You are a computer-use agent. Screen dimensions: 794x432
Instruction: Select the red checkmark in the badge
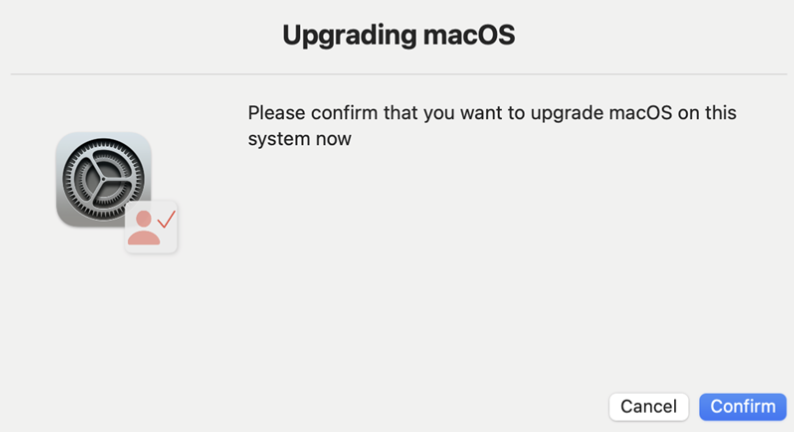(166, 220)
